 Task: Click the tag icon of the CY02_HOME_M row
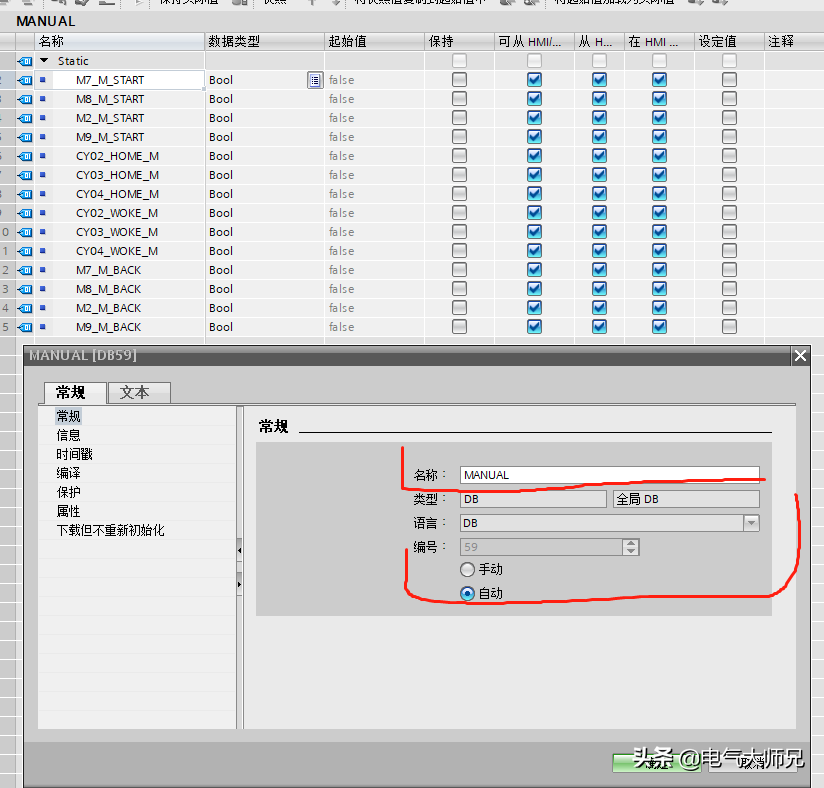25,156
